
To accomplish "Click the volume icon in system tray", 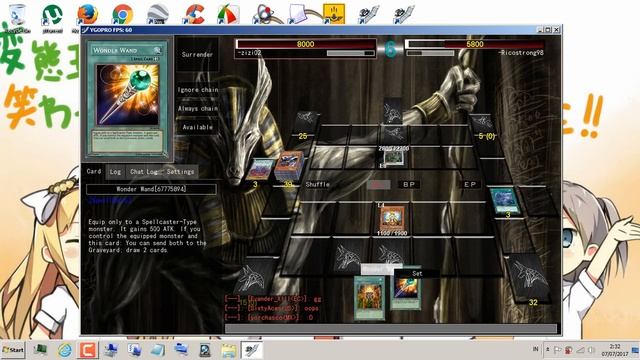I will click(x=591, y=350).
